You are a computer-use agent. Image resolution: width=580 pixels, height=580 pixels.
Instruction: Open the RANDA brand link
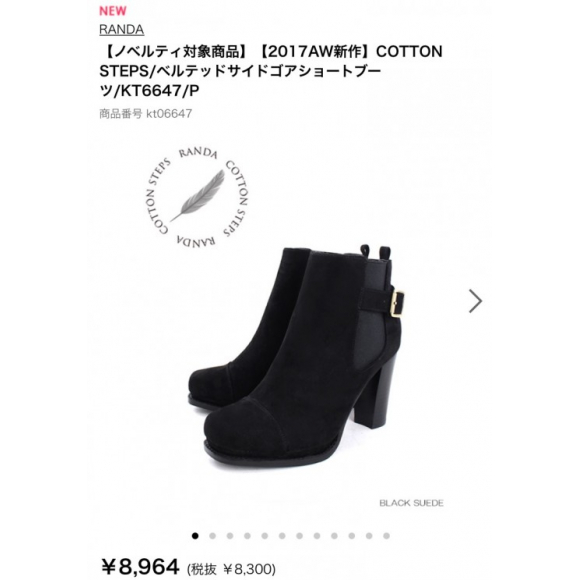click(121, 30)
